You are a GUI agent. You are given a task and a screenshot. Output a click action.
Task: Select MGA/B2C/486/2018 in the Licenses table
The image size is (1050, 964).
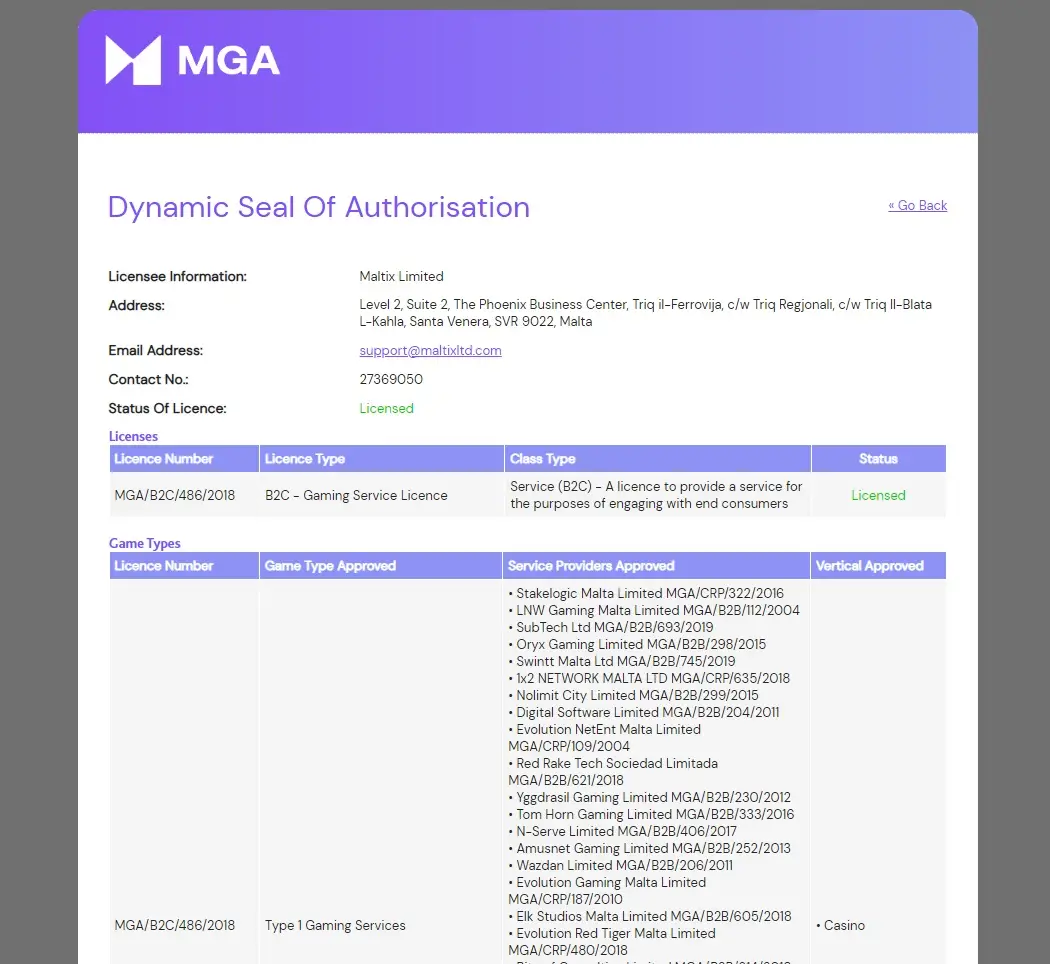pos(175,495)
